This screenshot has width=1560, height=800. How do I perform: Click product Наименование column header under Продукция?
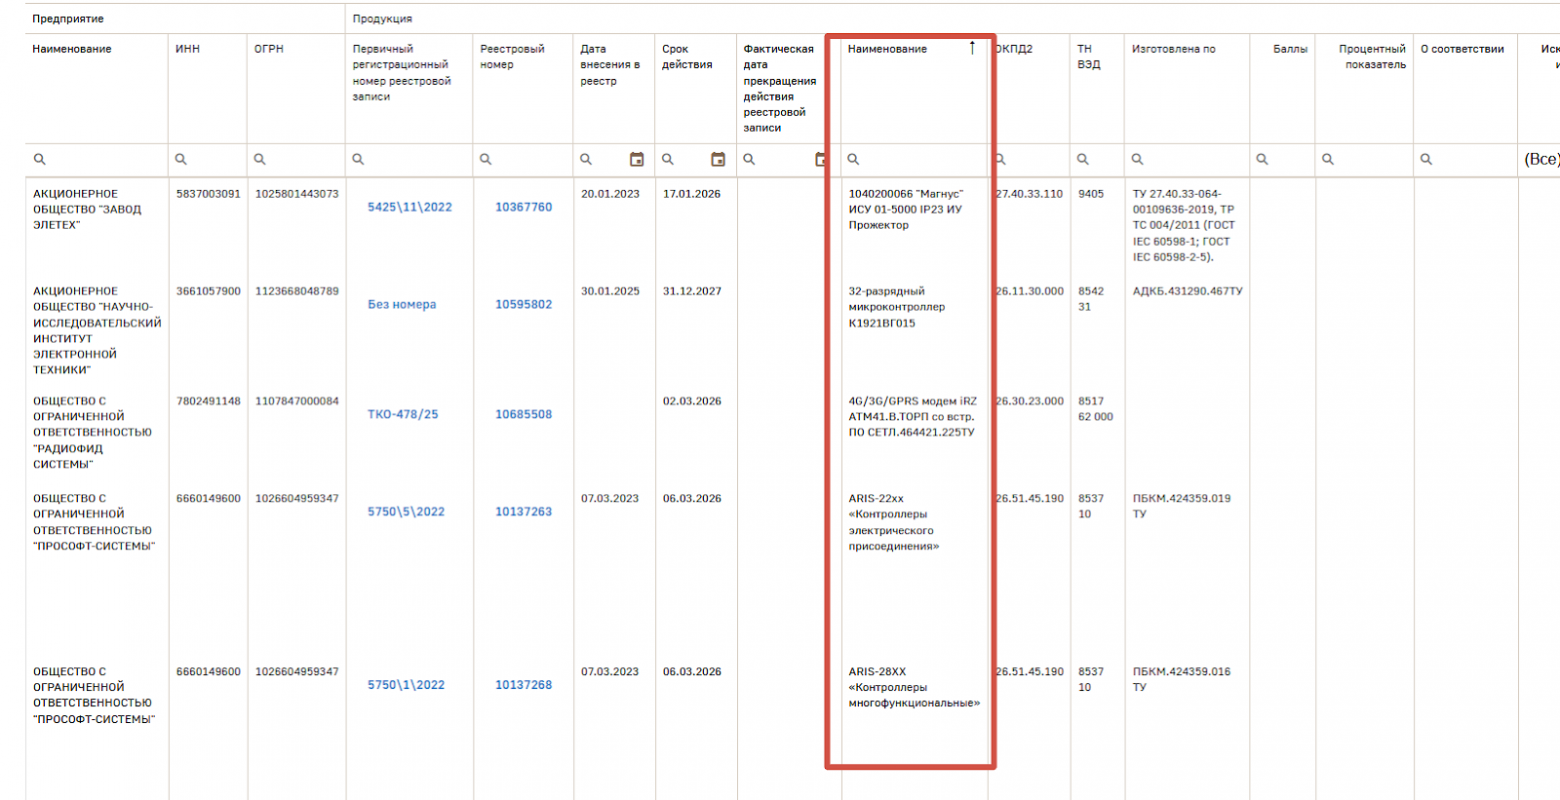point(887,49)
